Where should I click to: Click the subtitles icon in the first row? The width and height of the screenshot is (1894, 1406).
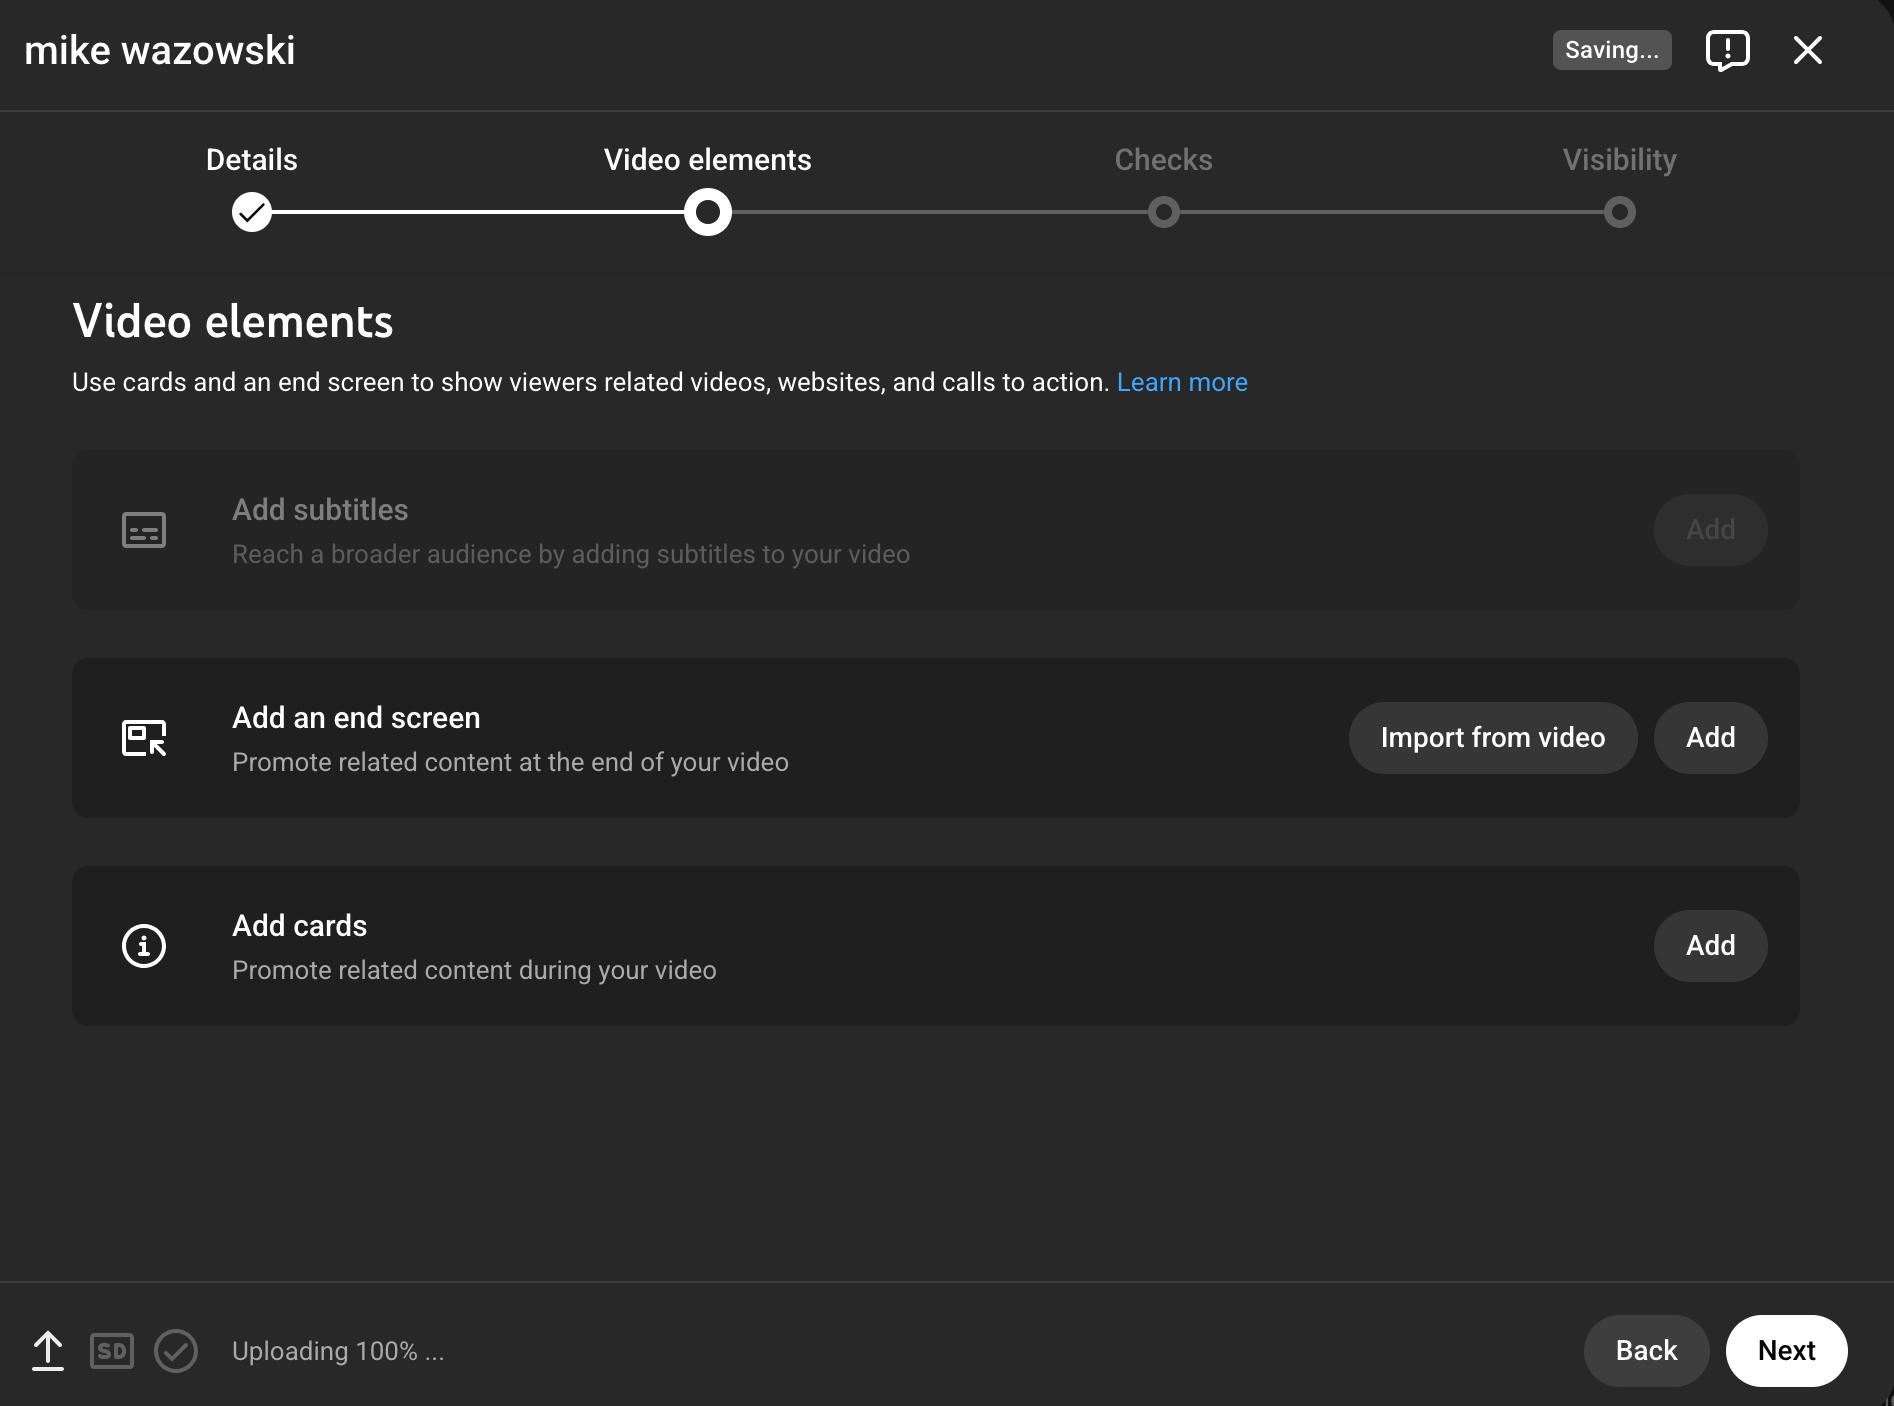pyautogui.click(x=144, y=530)
